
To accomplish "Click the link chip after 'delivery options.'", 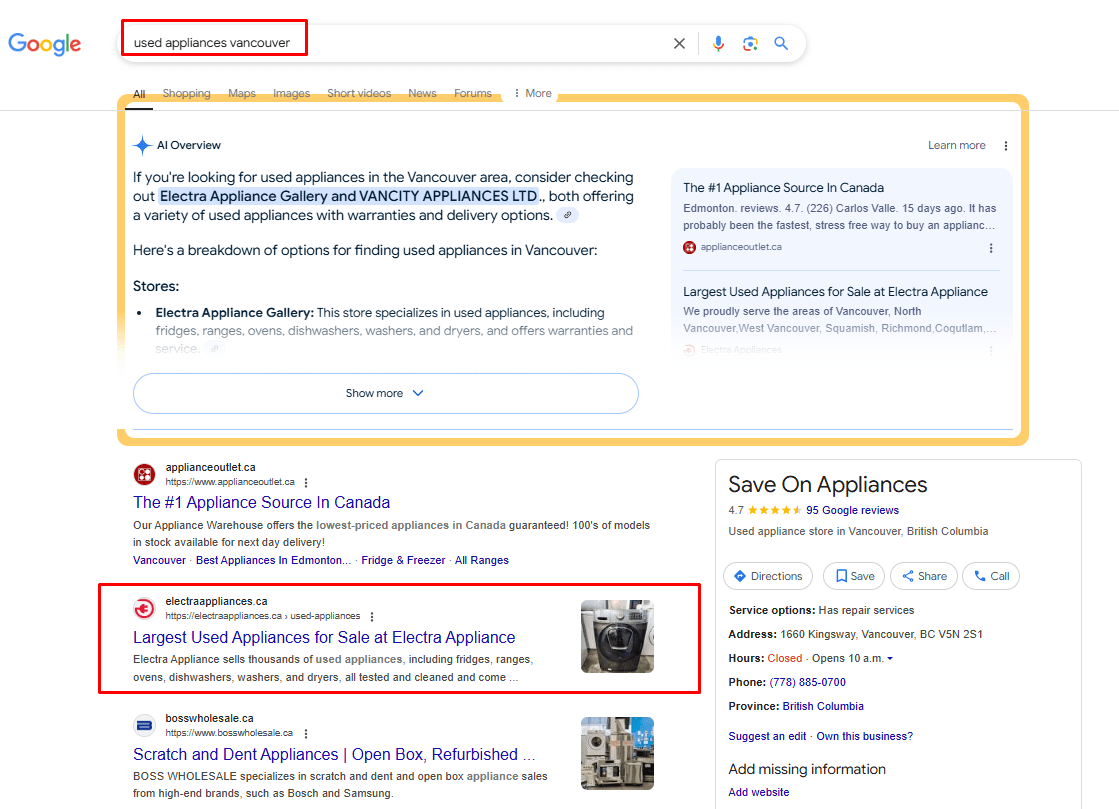I will (x=567, y=215).
